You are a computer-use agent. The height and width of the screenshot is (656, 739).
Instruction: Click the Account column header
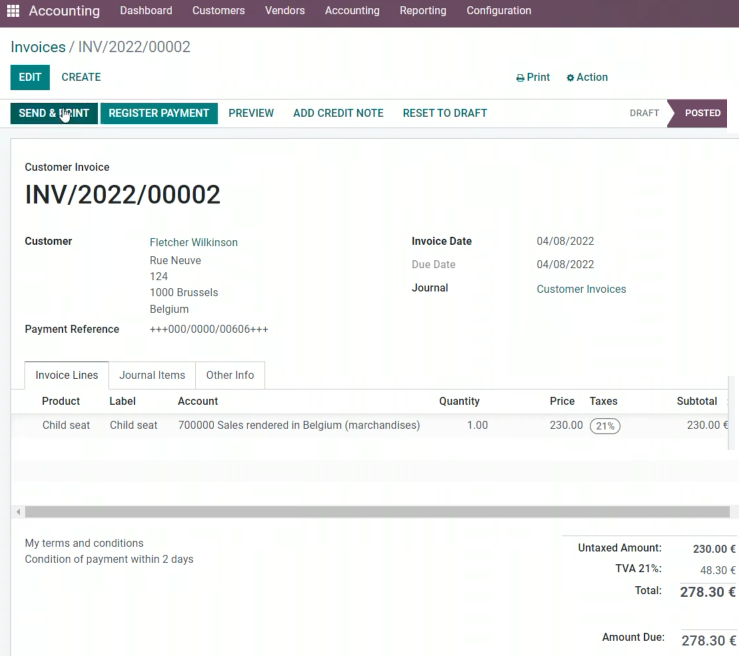[x=198, y=401]
